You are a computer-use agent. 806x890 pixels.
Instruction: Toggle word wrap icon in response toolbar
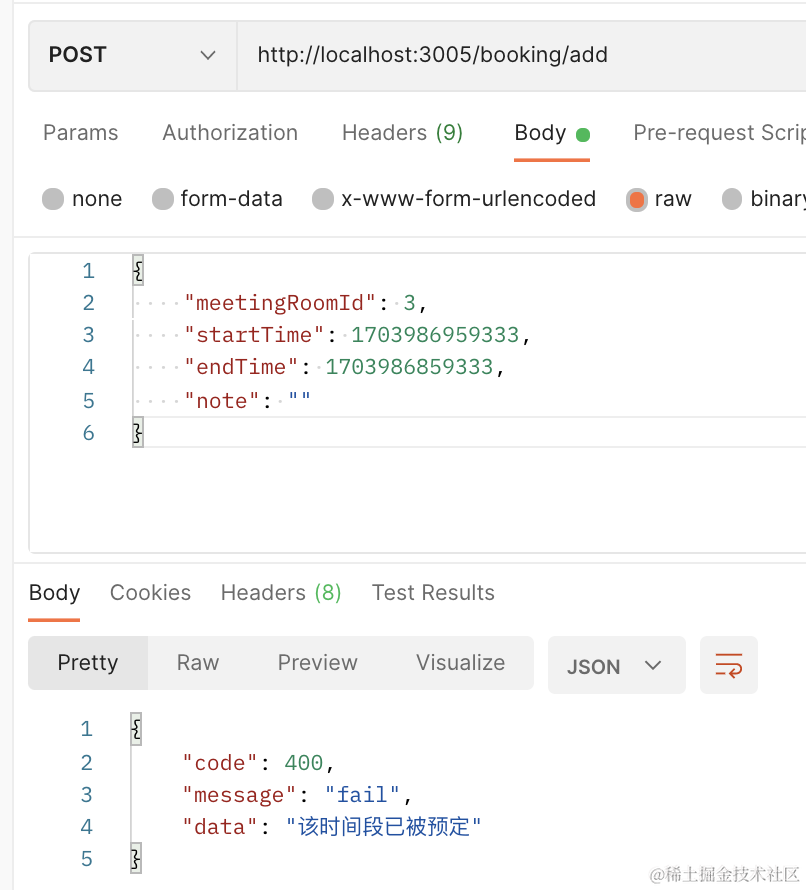(728, 665)
